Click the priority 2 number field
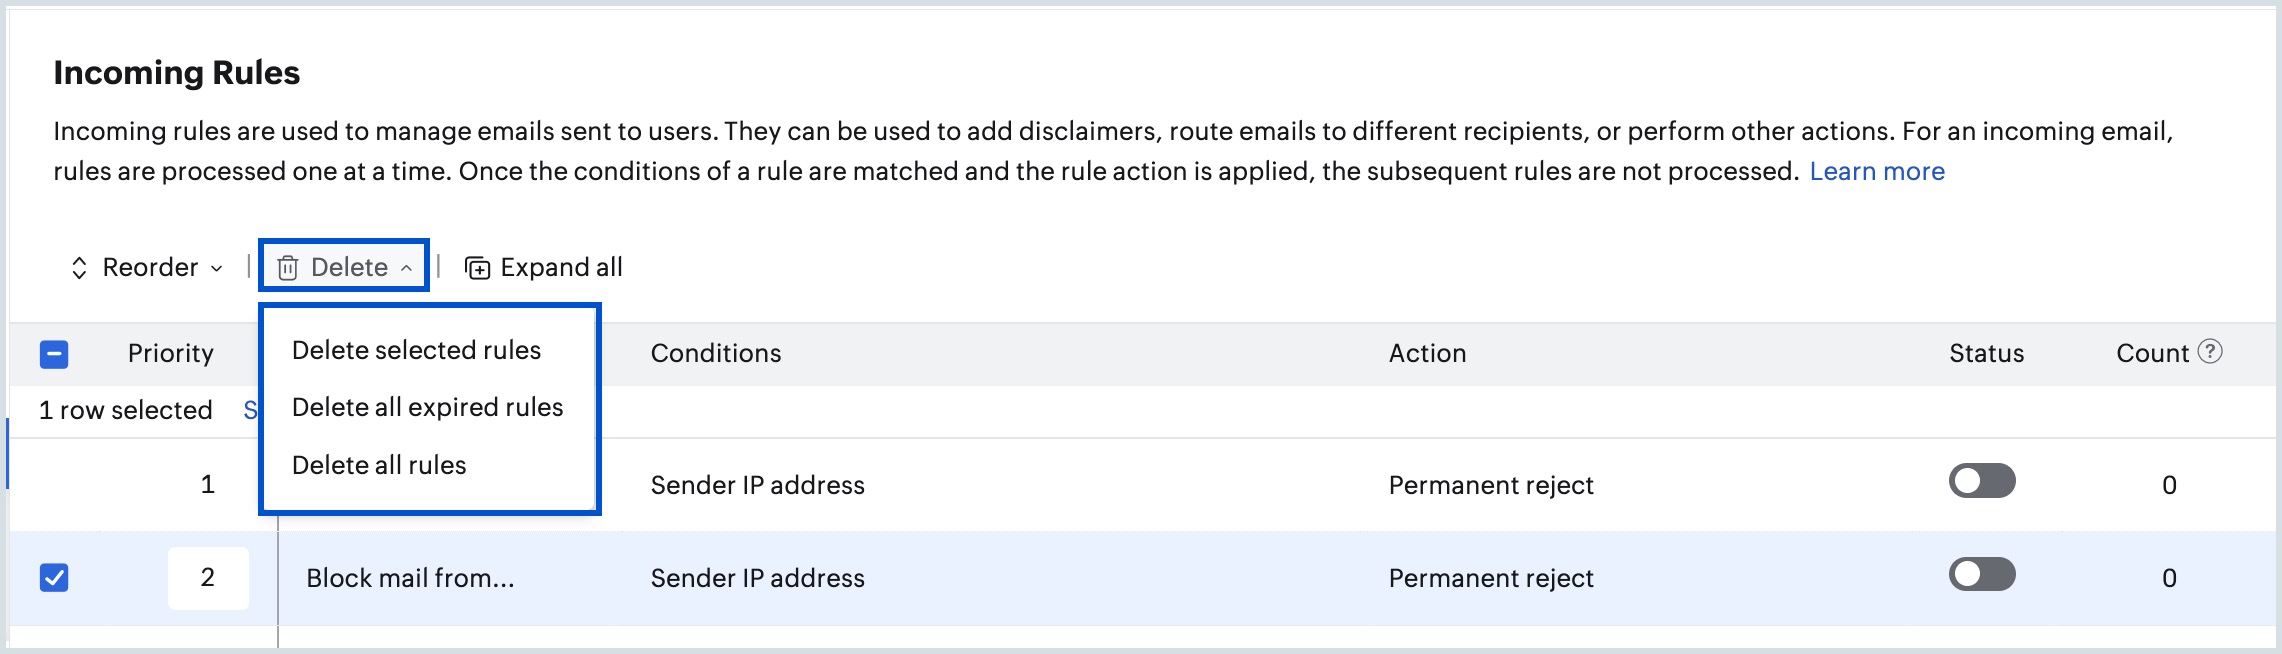The width and height of the screenshot is (2282, 654). pos(208,578)
